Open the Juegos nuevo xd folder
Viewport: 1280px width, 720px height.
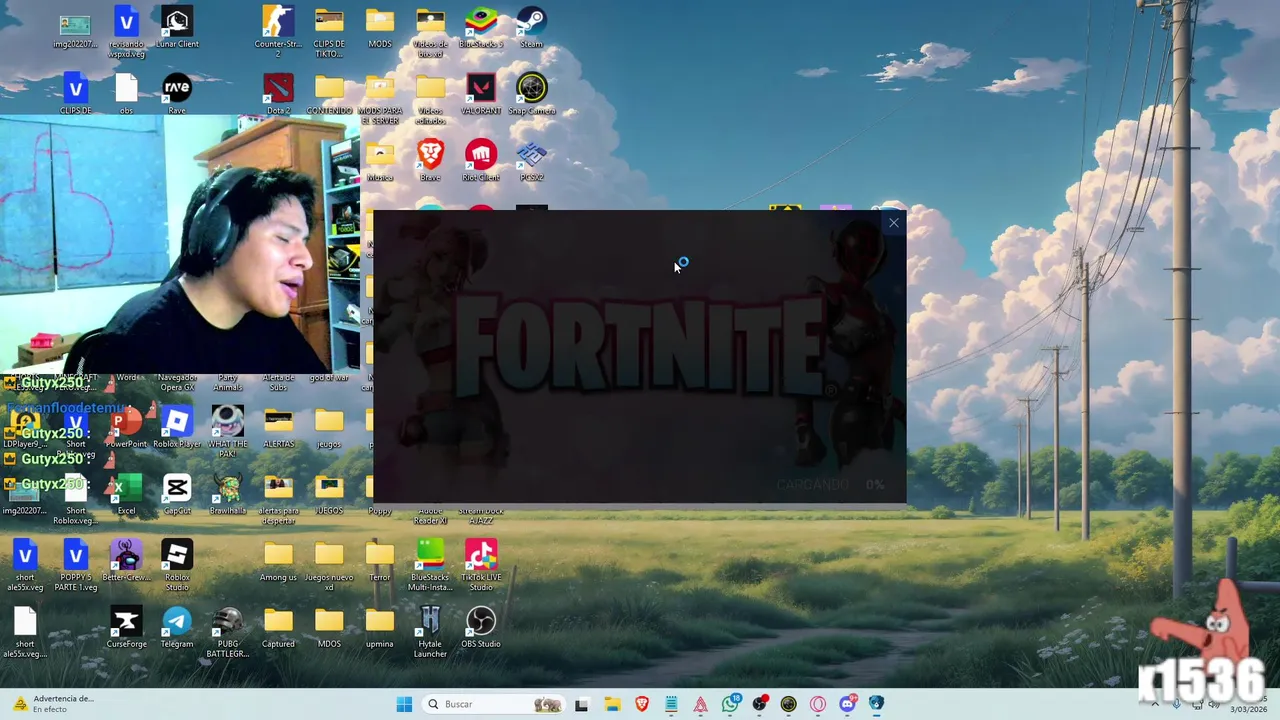pyautogui.click(x=329, y=565)
